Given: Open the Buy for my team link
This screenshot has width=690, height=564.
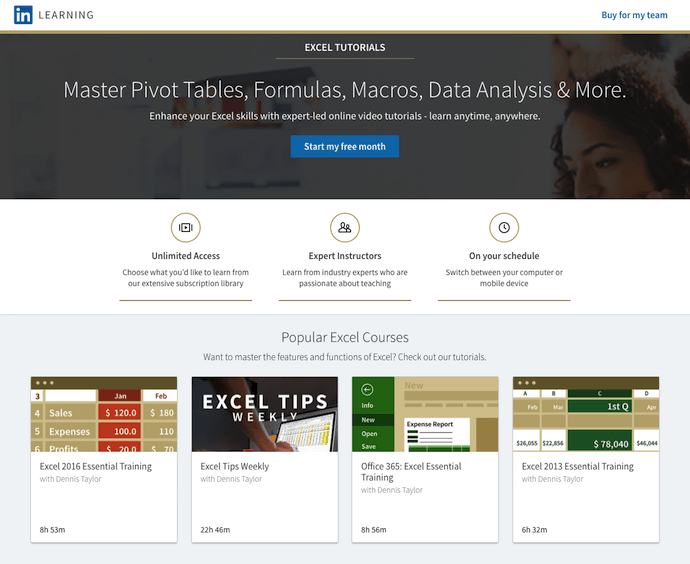Looking at the screenshot, I should 634,15.
